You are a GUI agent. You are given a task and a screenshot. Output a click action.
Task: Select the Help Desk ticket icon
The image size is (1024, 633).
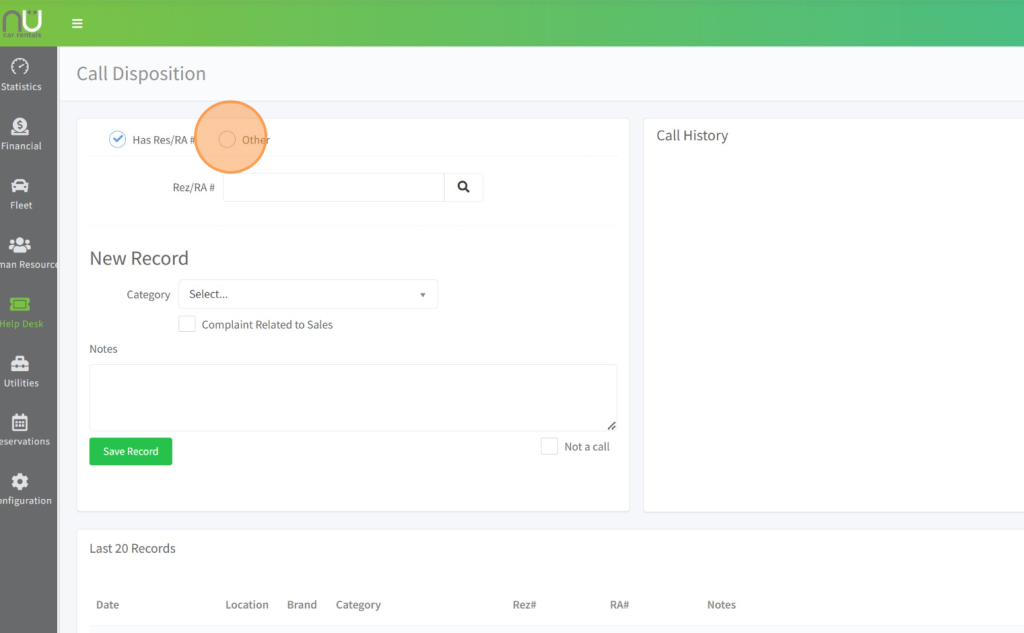tap(20, 304)
